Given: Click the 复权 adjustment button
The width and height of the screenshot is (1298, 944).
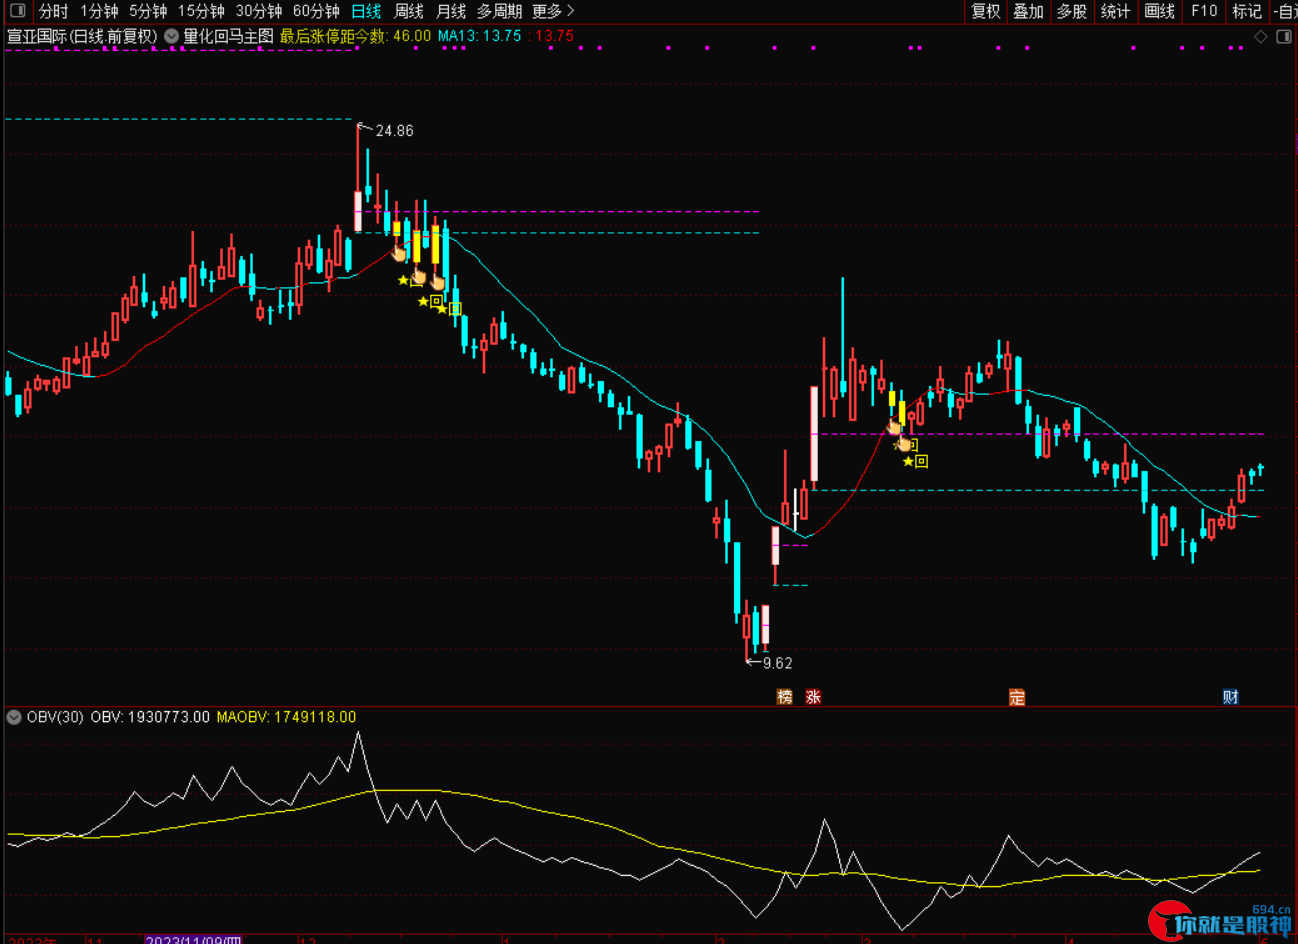Looking at the screenshot, I should (986, 11).
